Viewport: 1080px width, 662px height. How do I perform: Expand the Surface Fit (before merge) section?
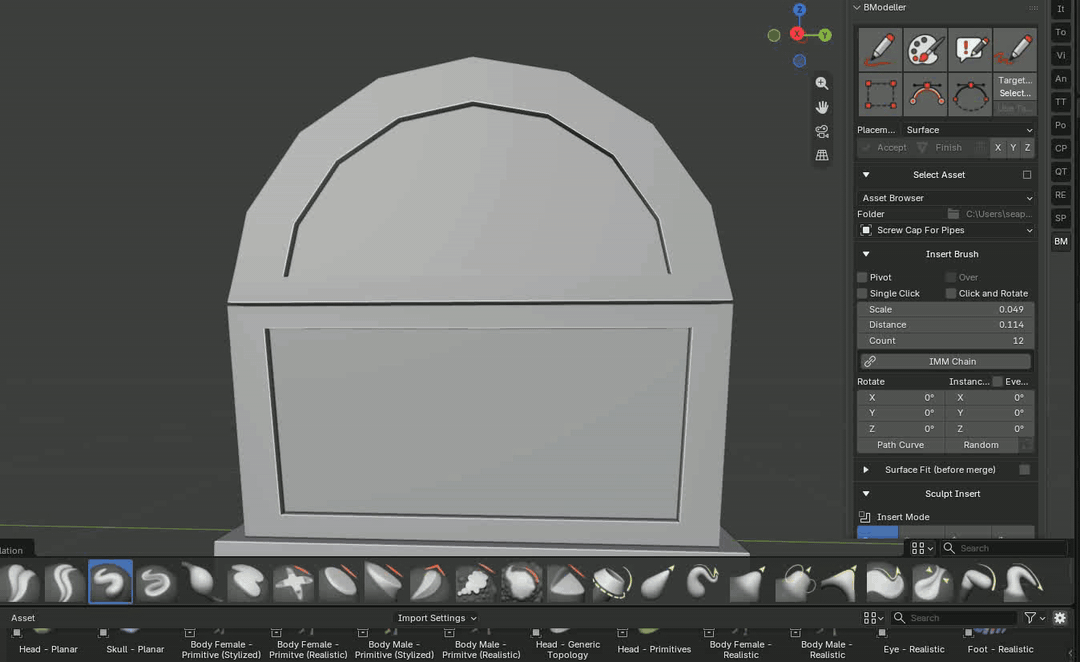click(866, 470)
